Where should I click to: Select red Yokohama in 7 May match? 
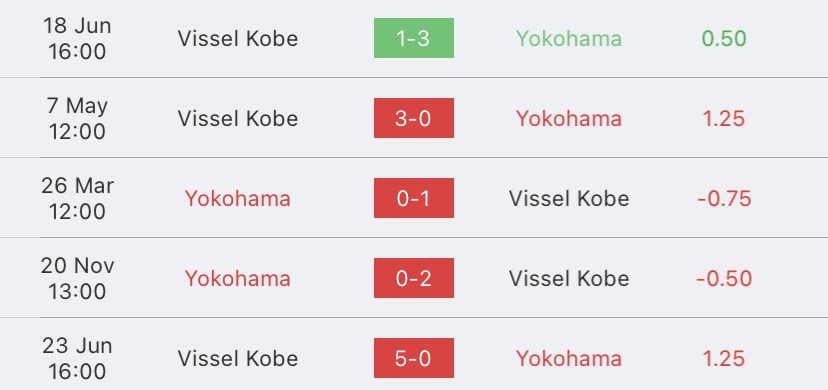point(569,118)
